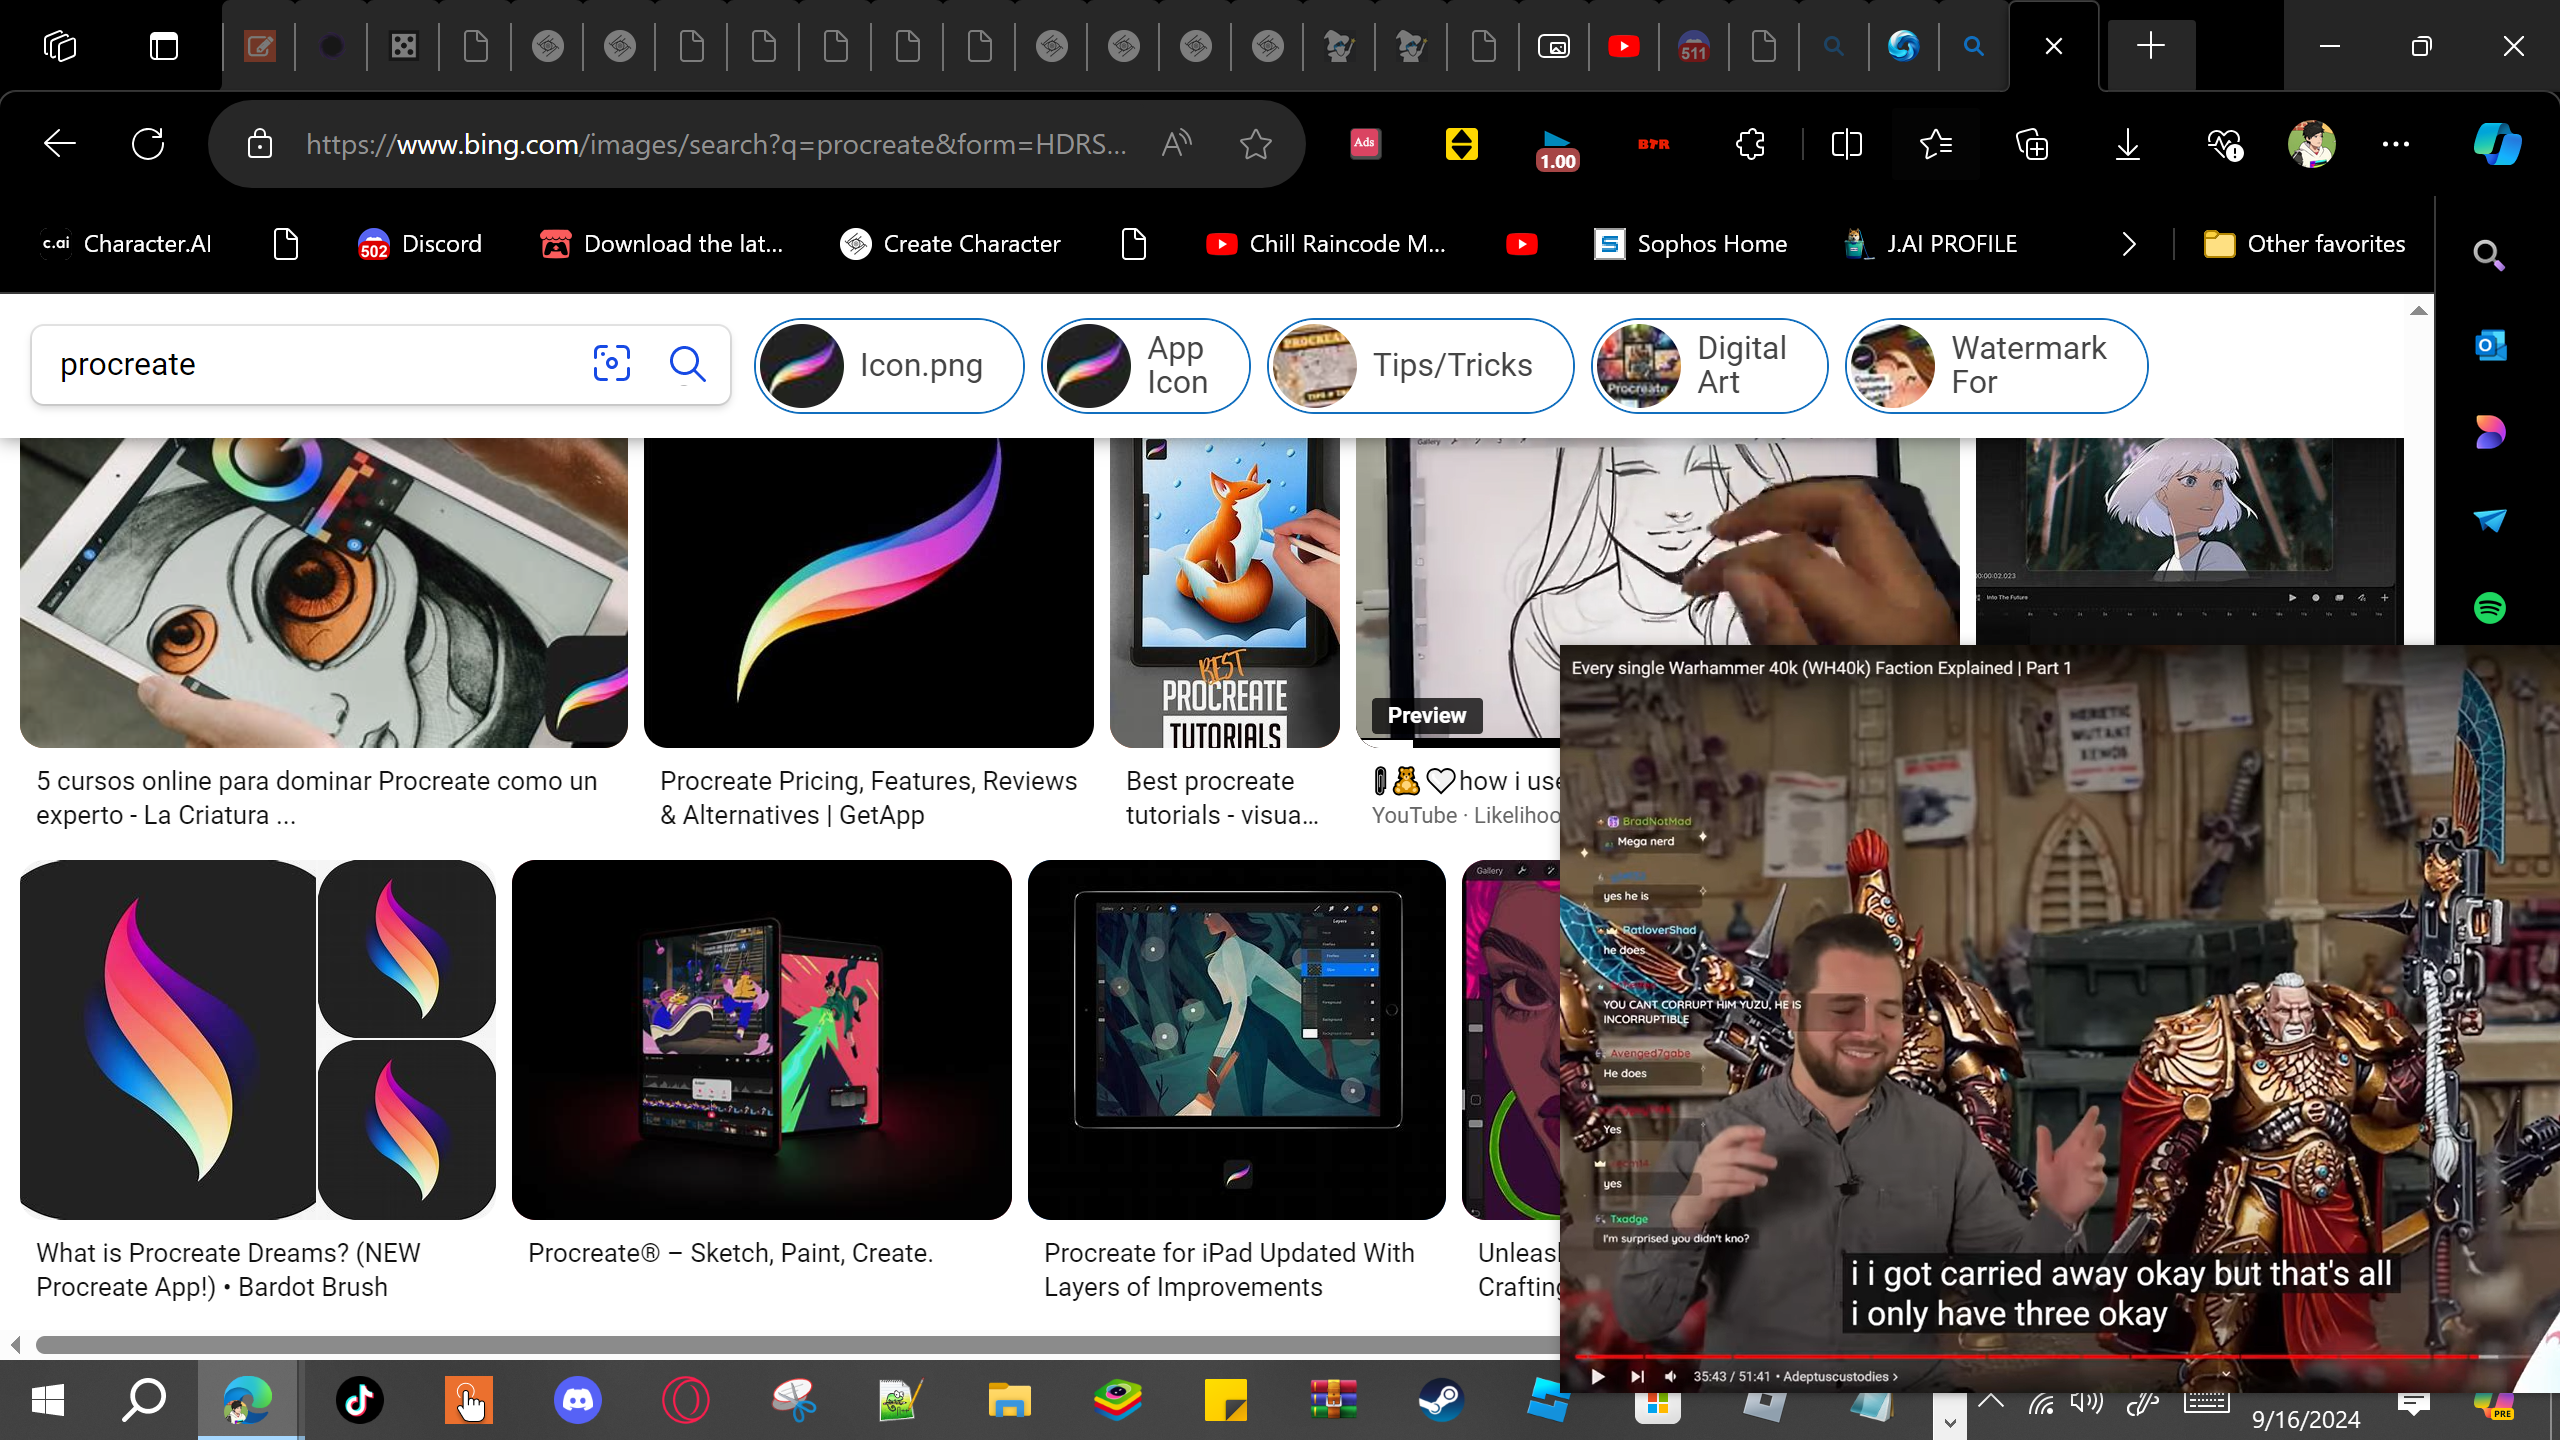2560x1440 pixels.
Task: Switch to the dice icon tab
Action: [403, 46]
